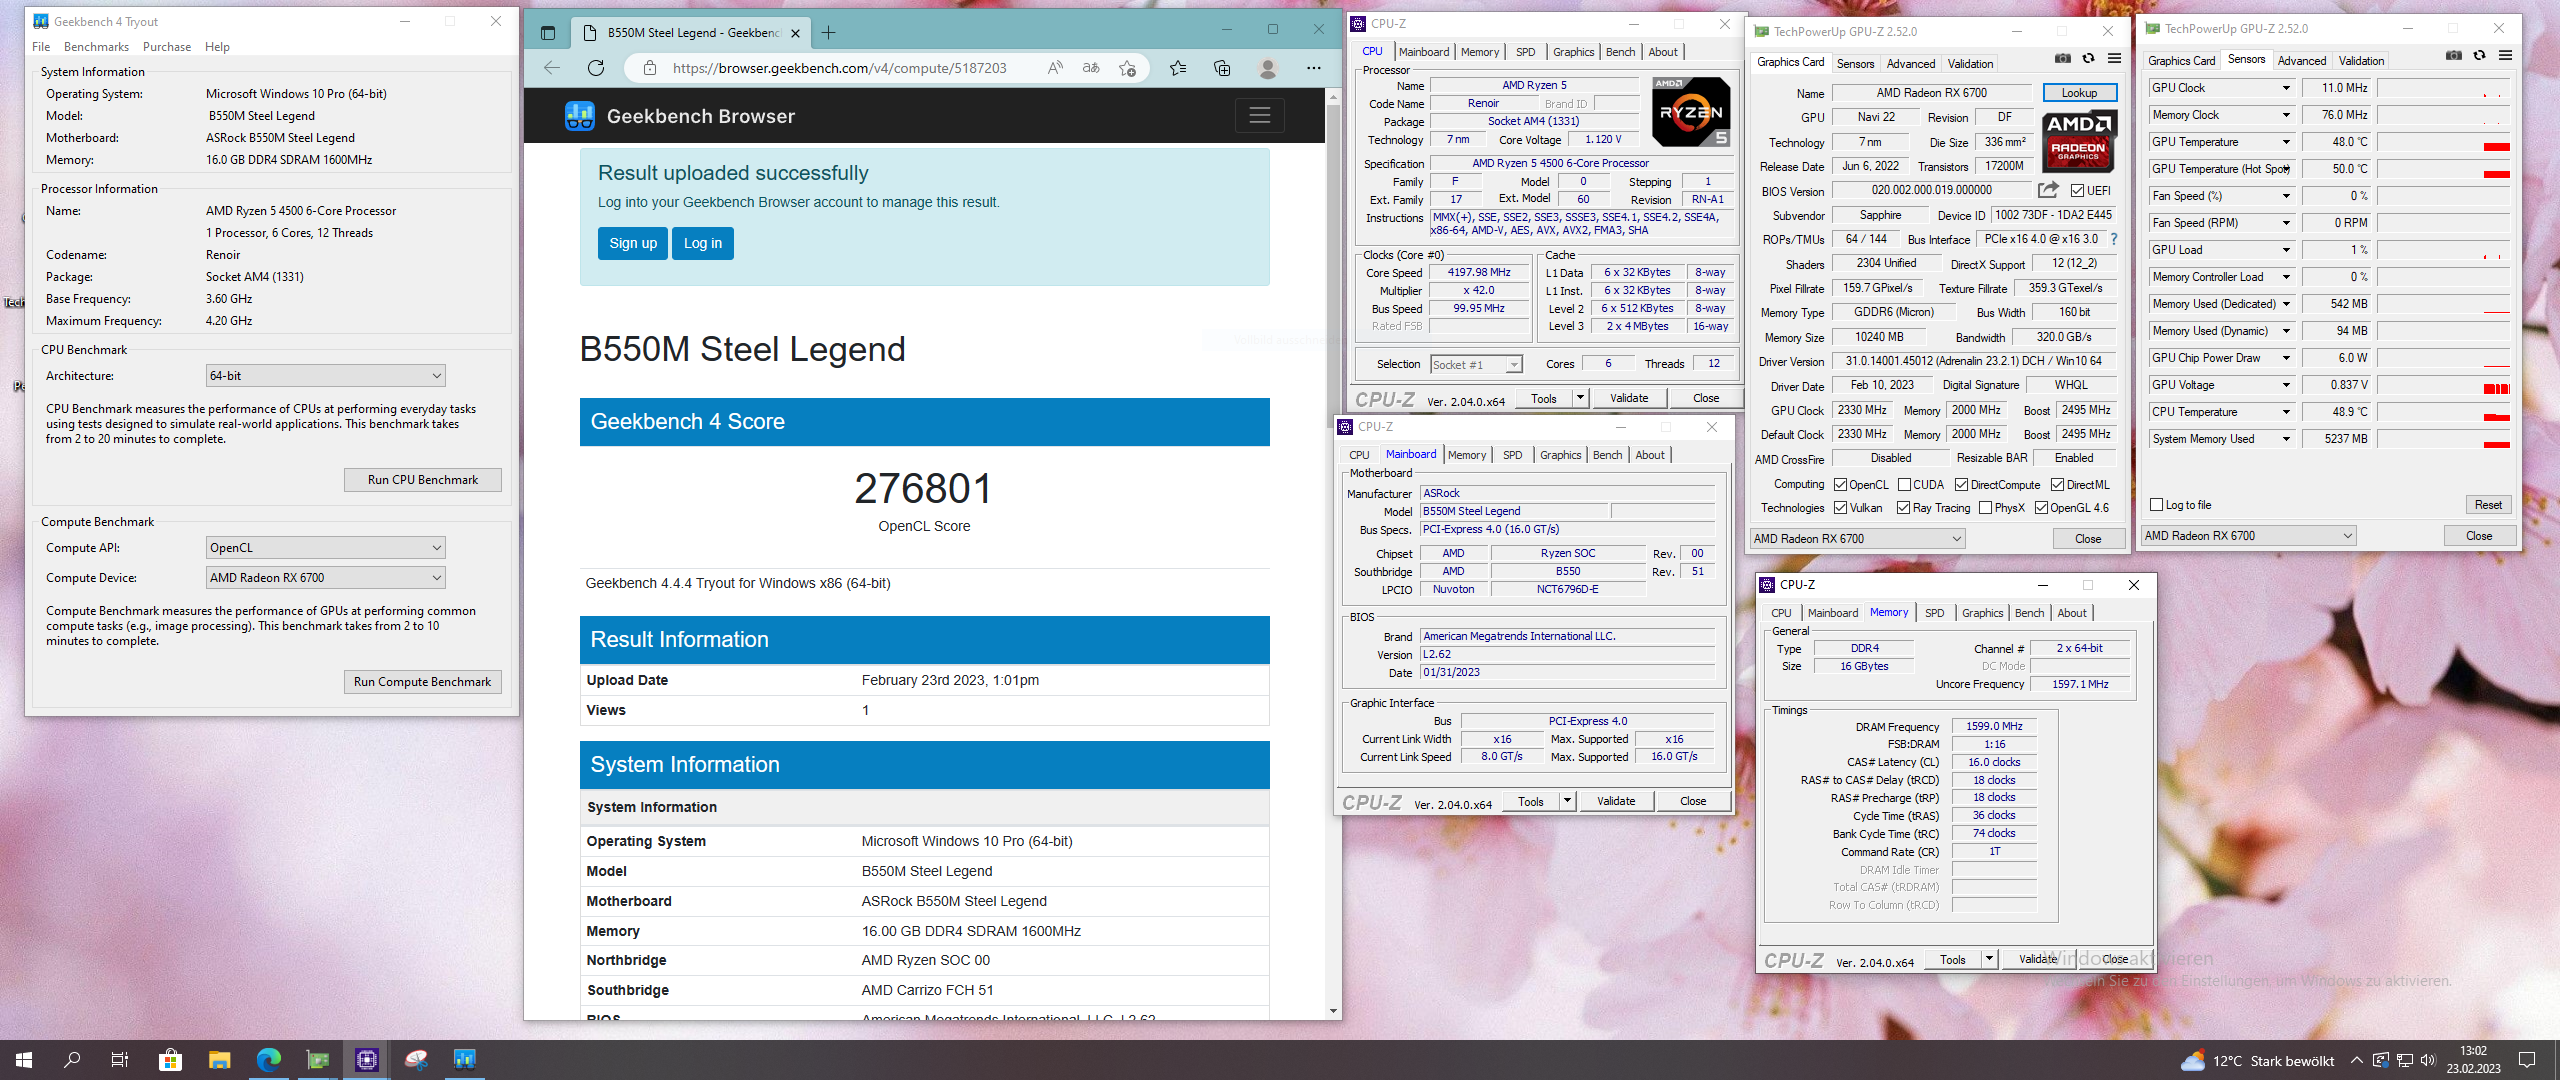Viewport: 2560px width, 1080px height.
Task: Click the camera icon in GPU-Z Sensors window
Action: [2453, 56]
